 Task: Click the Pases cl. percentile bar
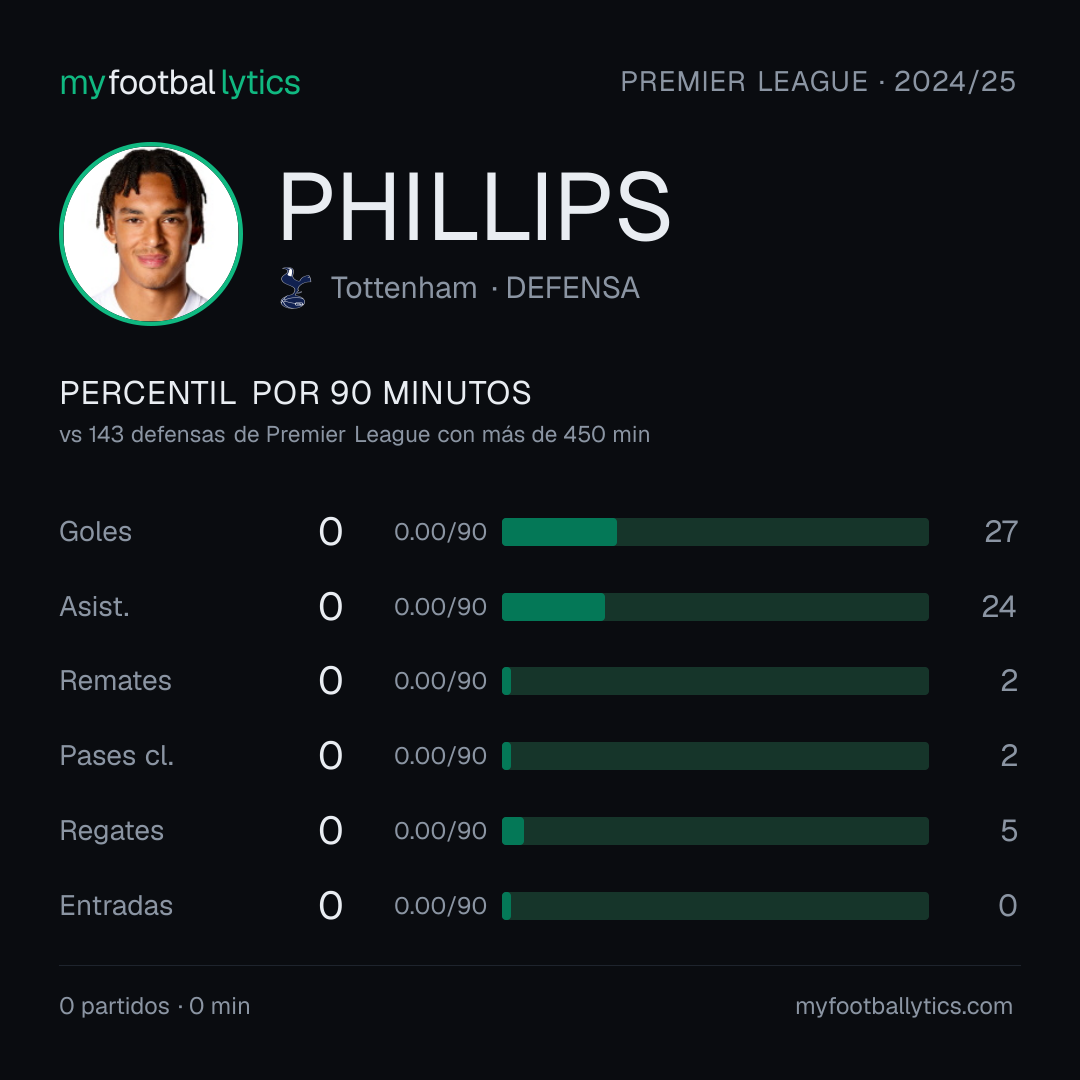pyautogui.click(x=715, y=756)
